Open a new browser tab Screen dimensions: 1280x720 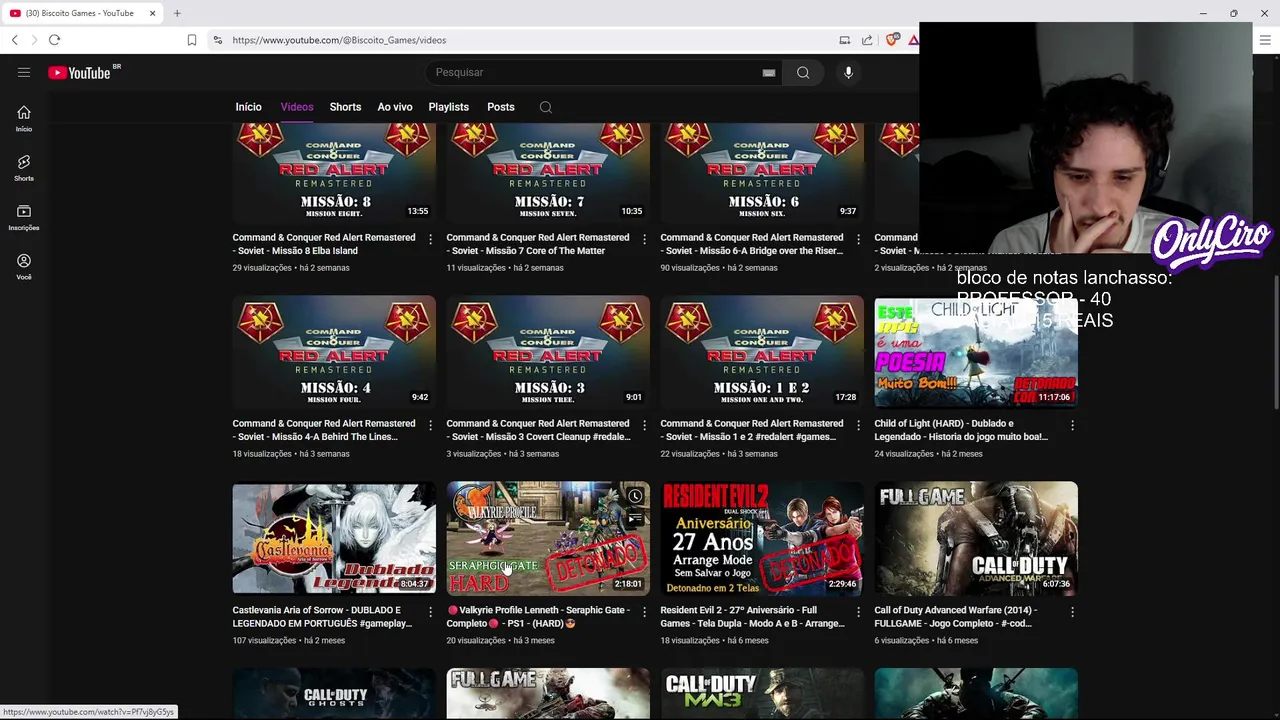(177, 13)
